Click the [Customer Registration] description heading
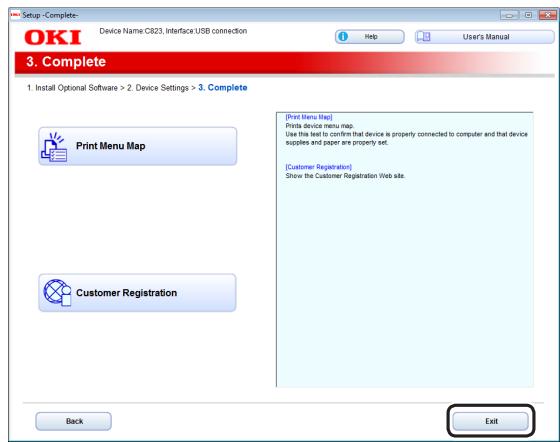The width and height of the screenshot is (560, 442). tap(319, 167)
